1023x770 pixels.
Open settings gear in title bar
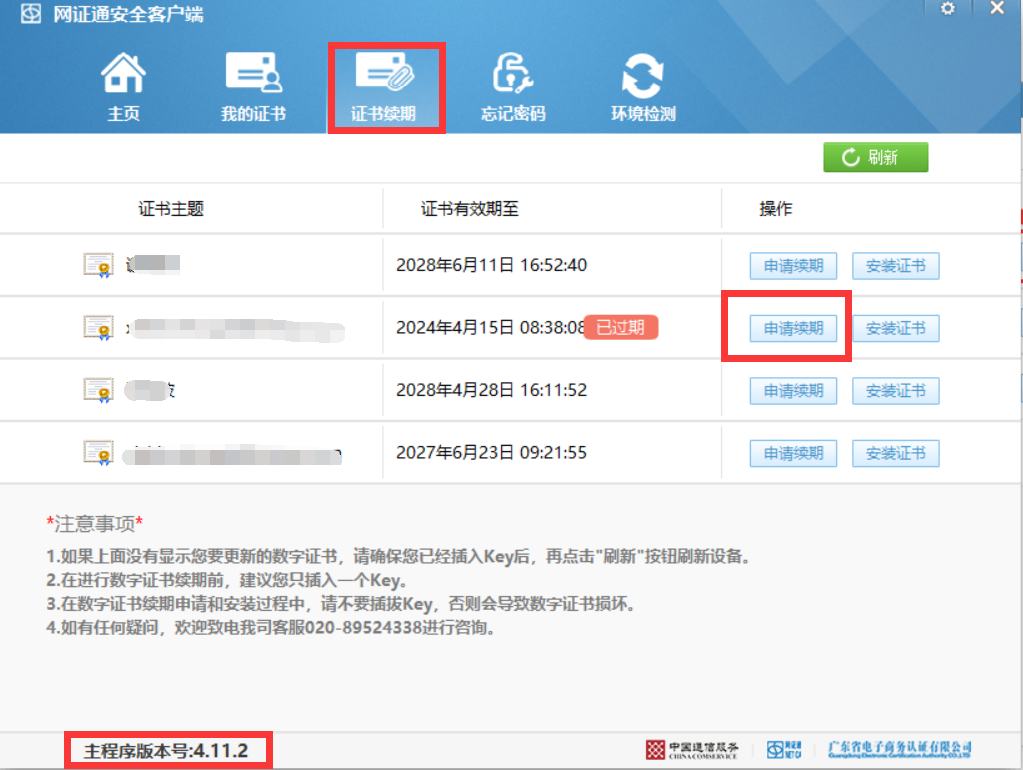[948, 9]
